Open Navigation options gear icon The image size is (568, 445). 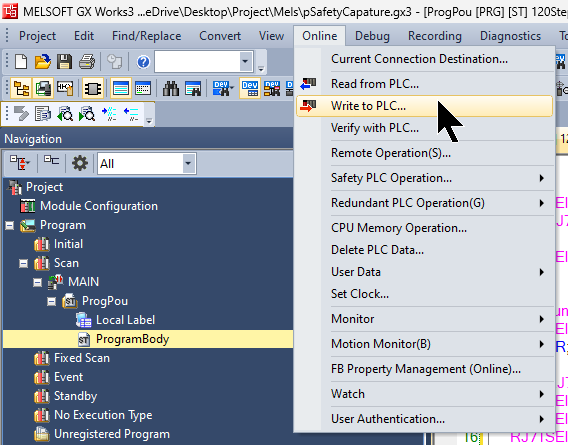click(x=80, y=163)
